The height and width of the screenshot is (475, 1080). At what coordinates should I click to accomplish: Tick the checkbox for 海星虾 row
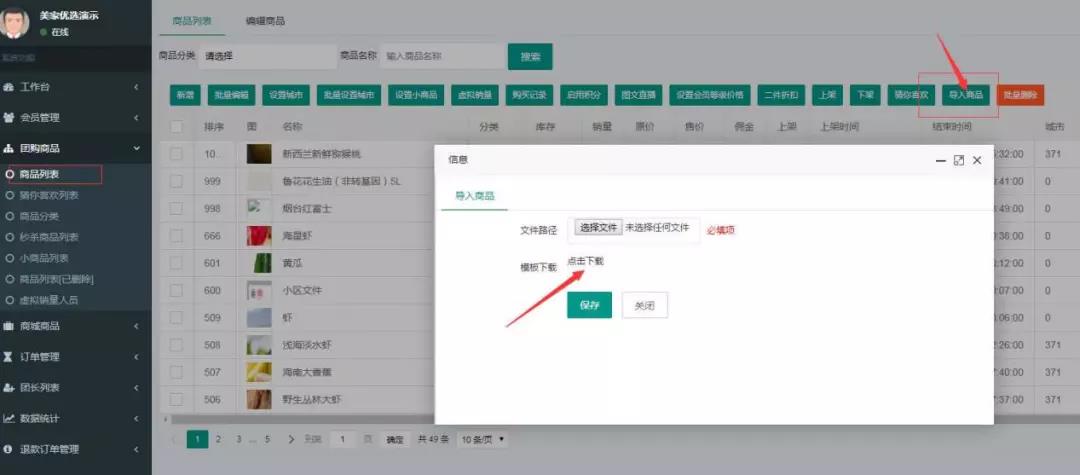[x=177, y=236]
